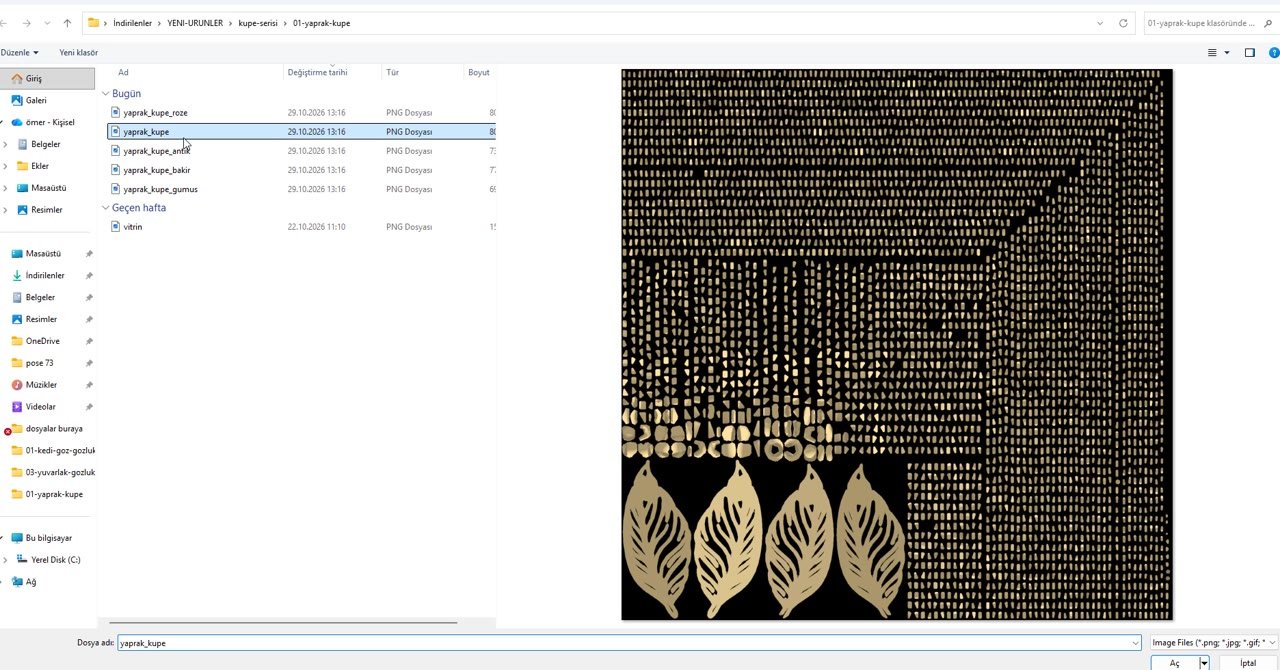The image size is (1280, 670).
Task: Toggle the preview pane
Action: [1250, 52]
